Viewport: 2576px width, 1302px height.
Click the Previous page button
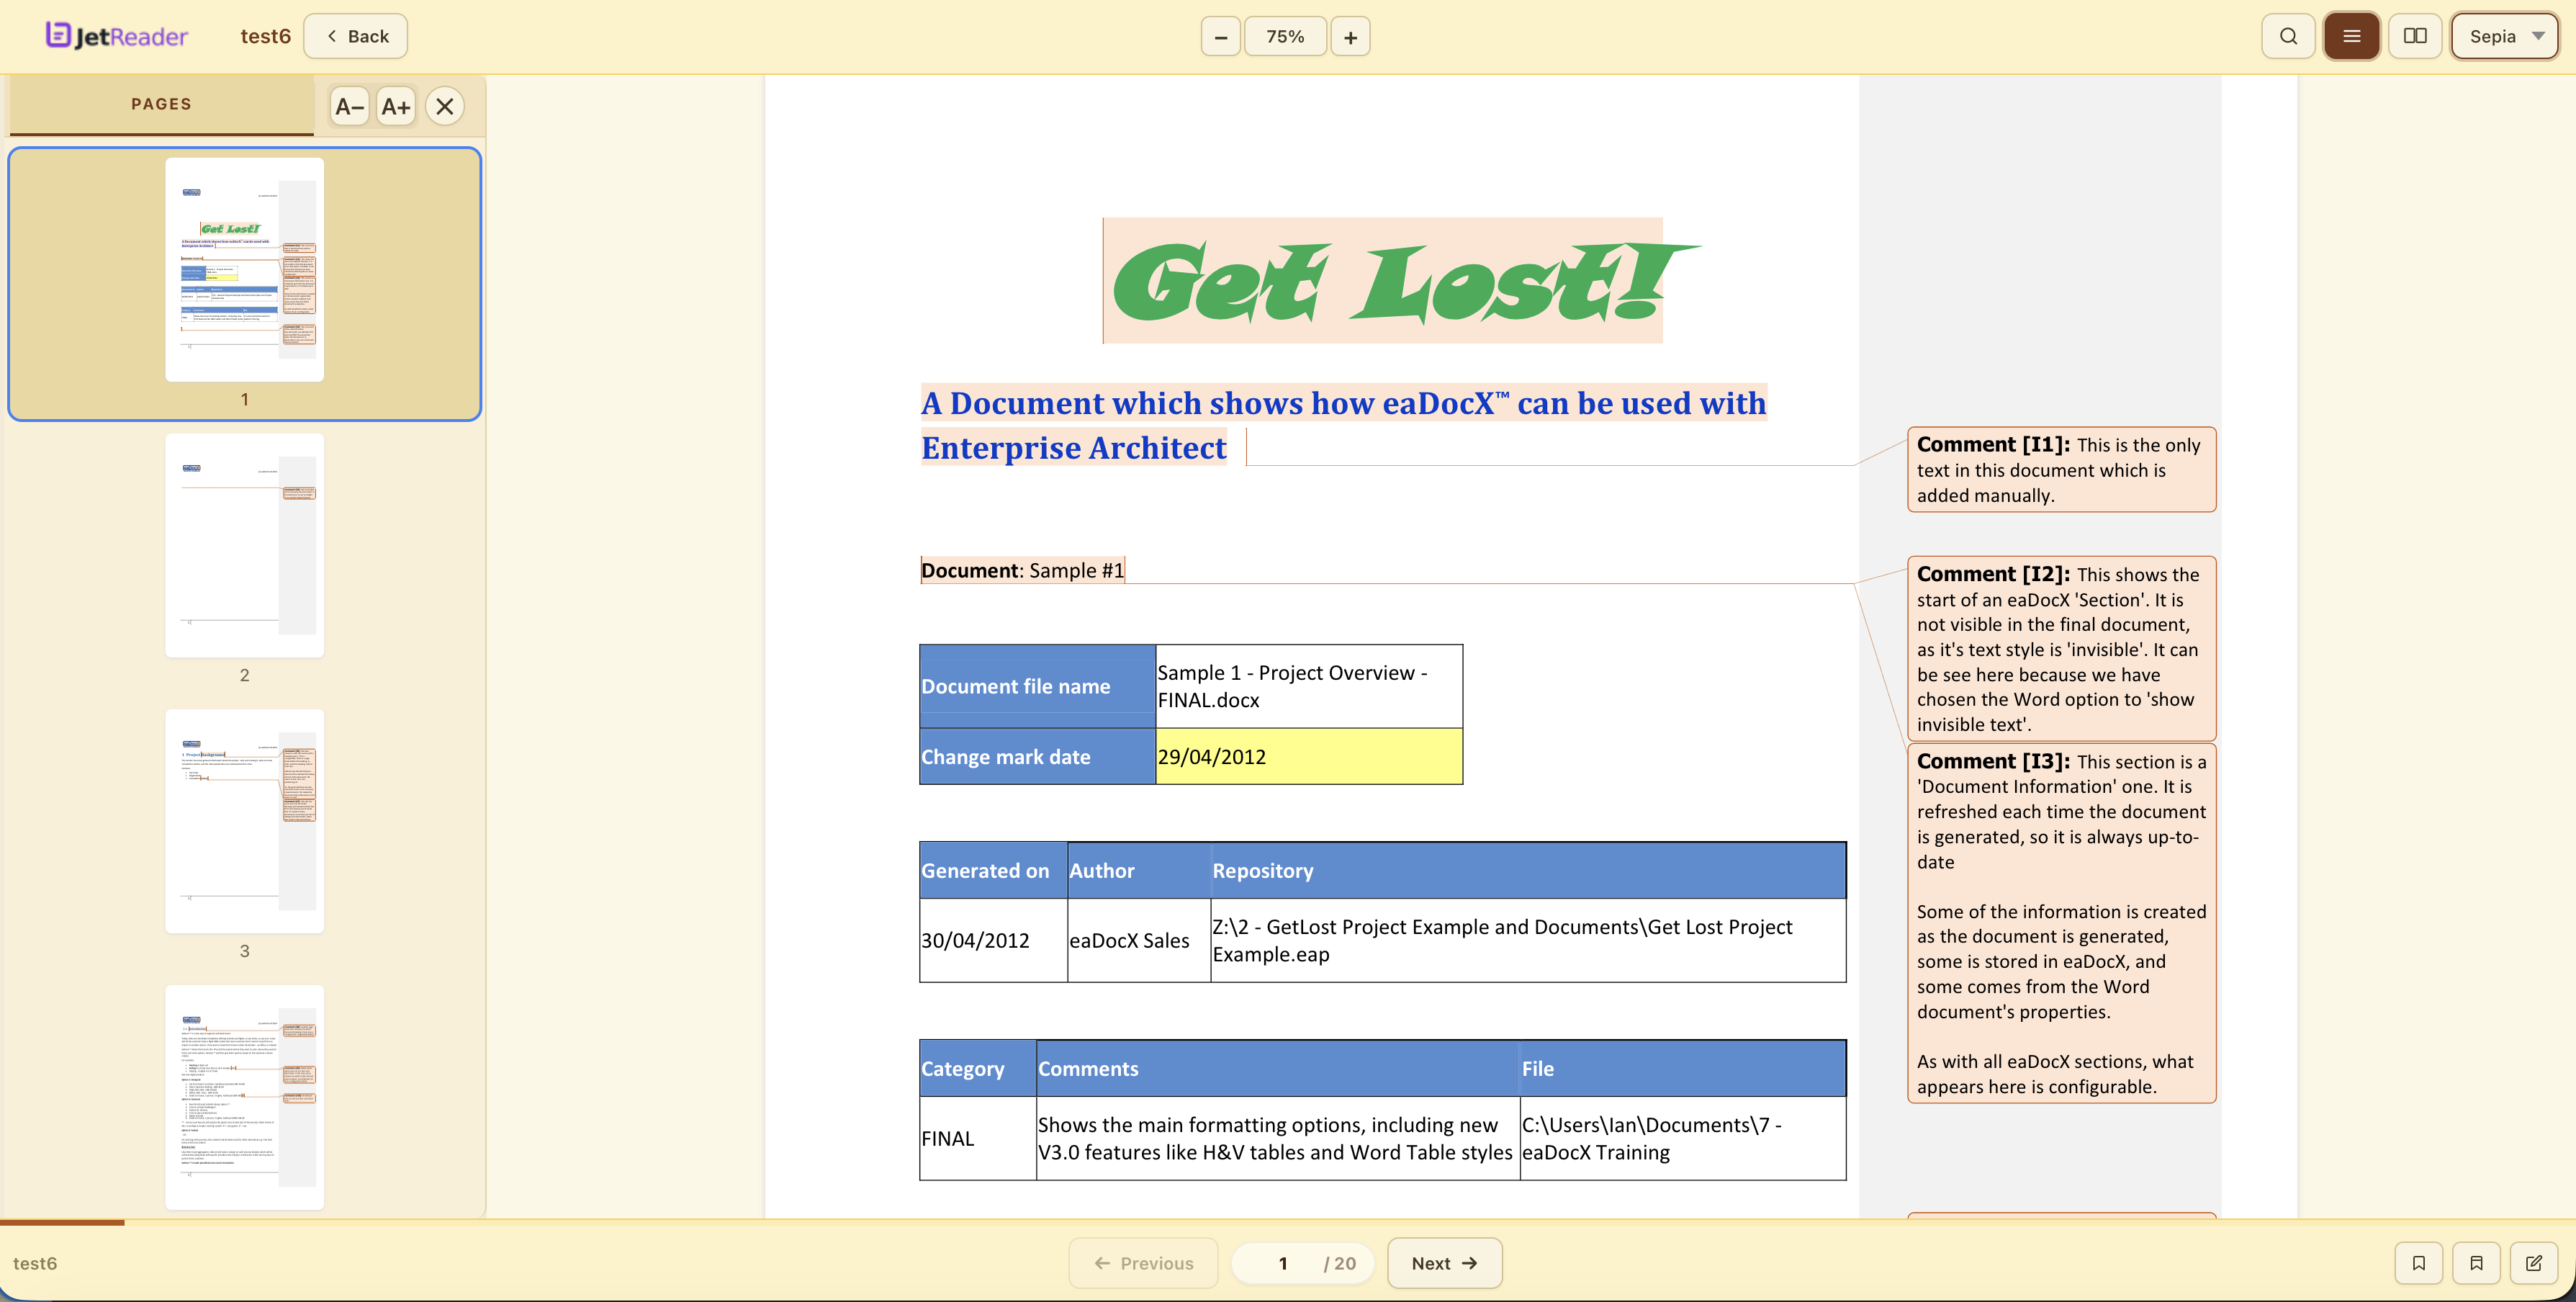1143,1263
